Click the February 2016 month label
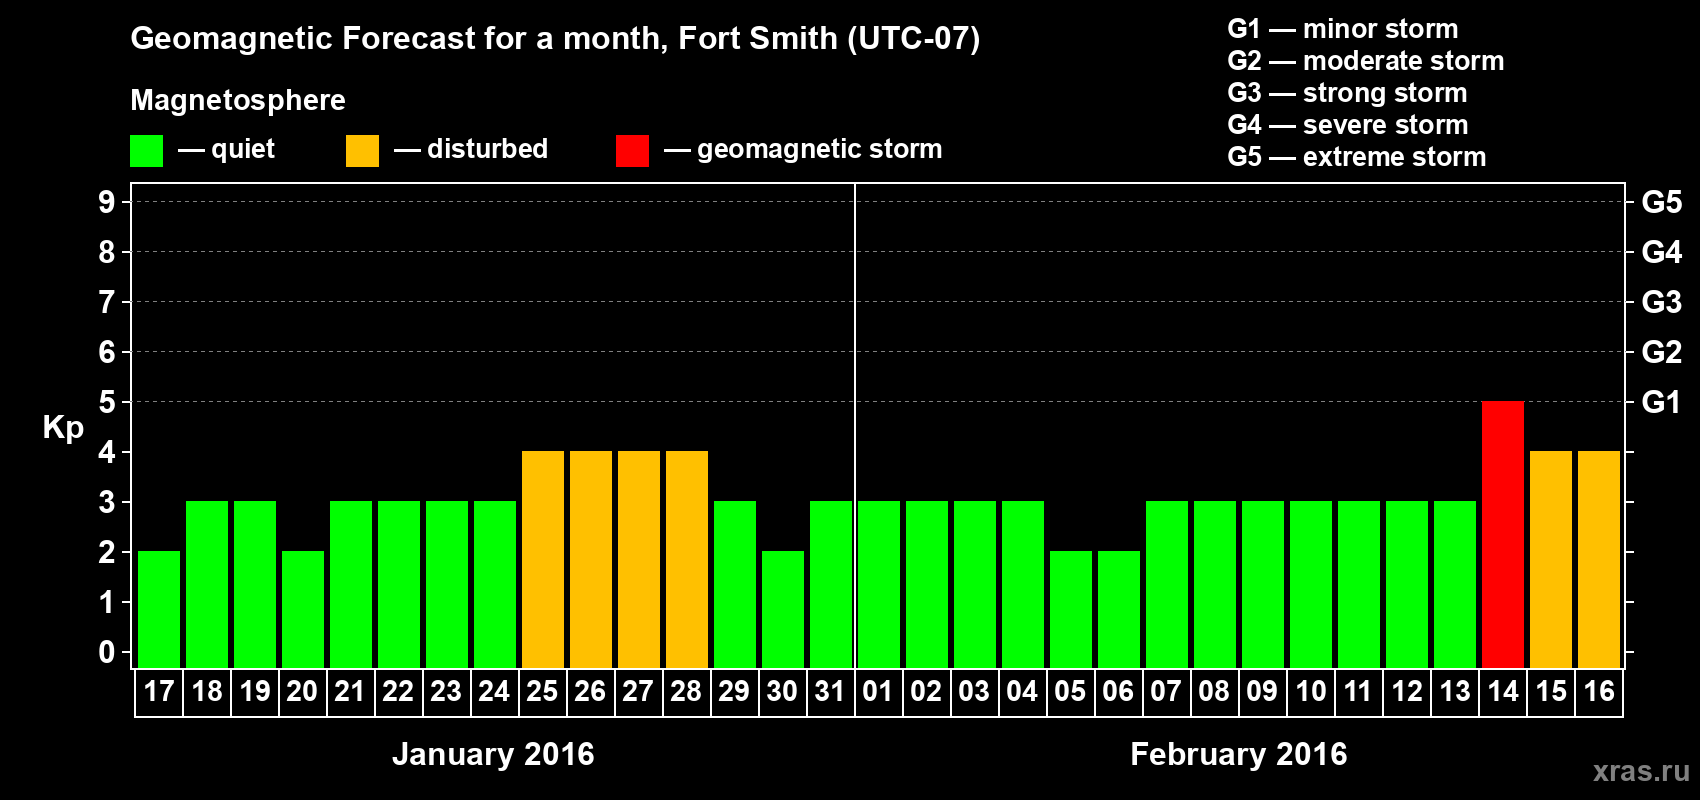 [x=1239, y=754]
